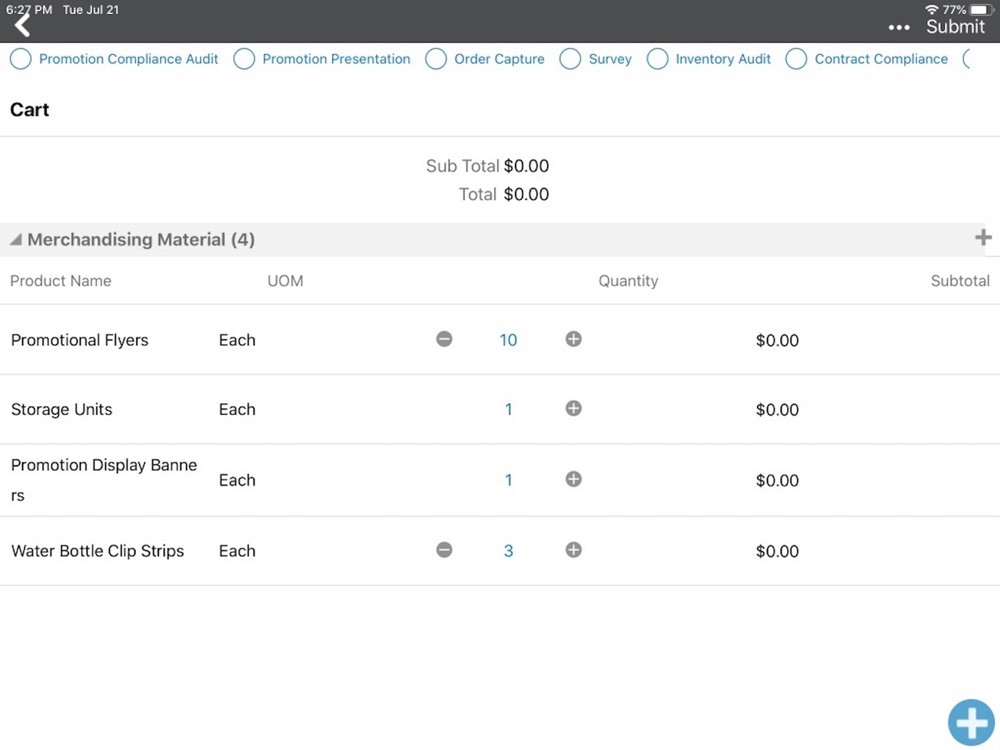Select the Promotion Presentation radio circle
Screen dimensions: 1000x750
pos(244,59)
